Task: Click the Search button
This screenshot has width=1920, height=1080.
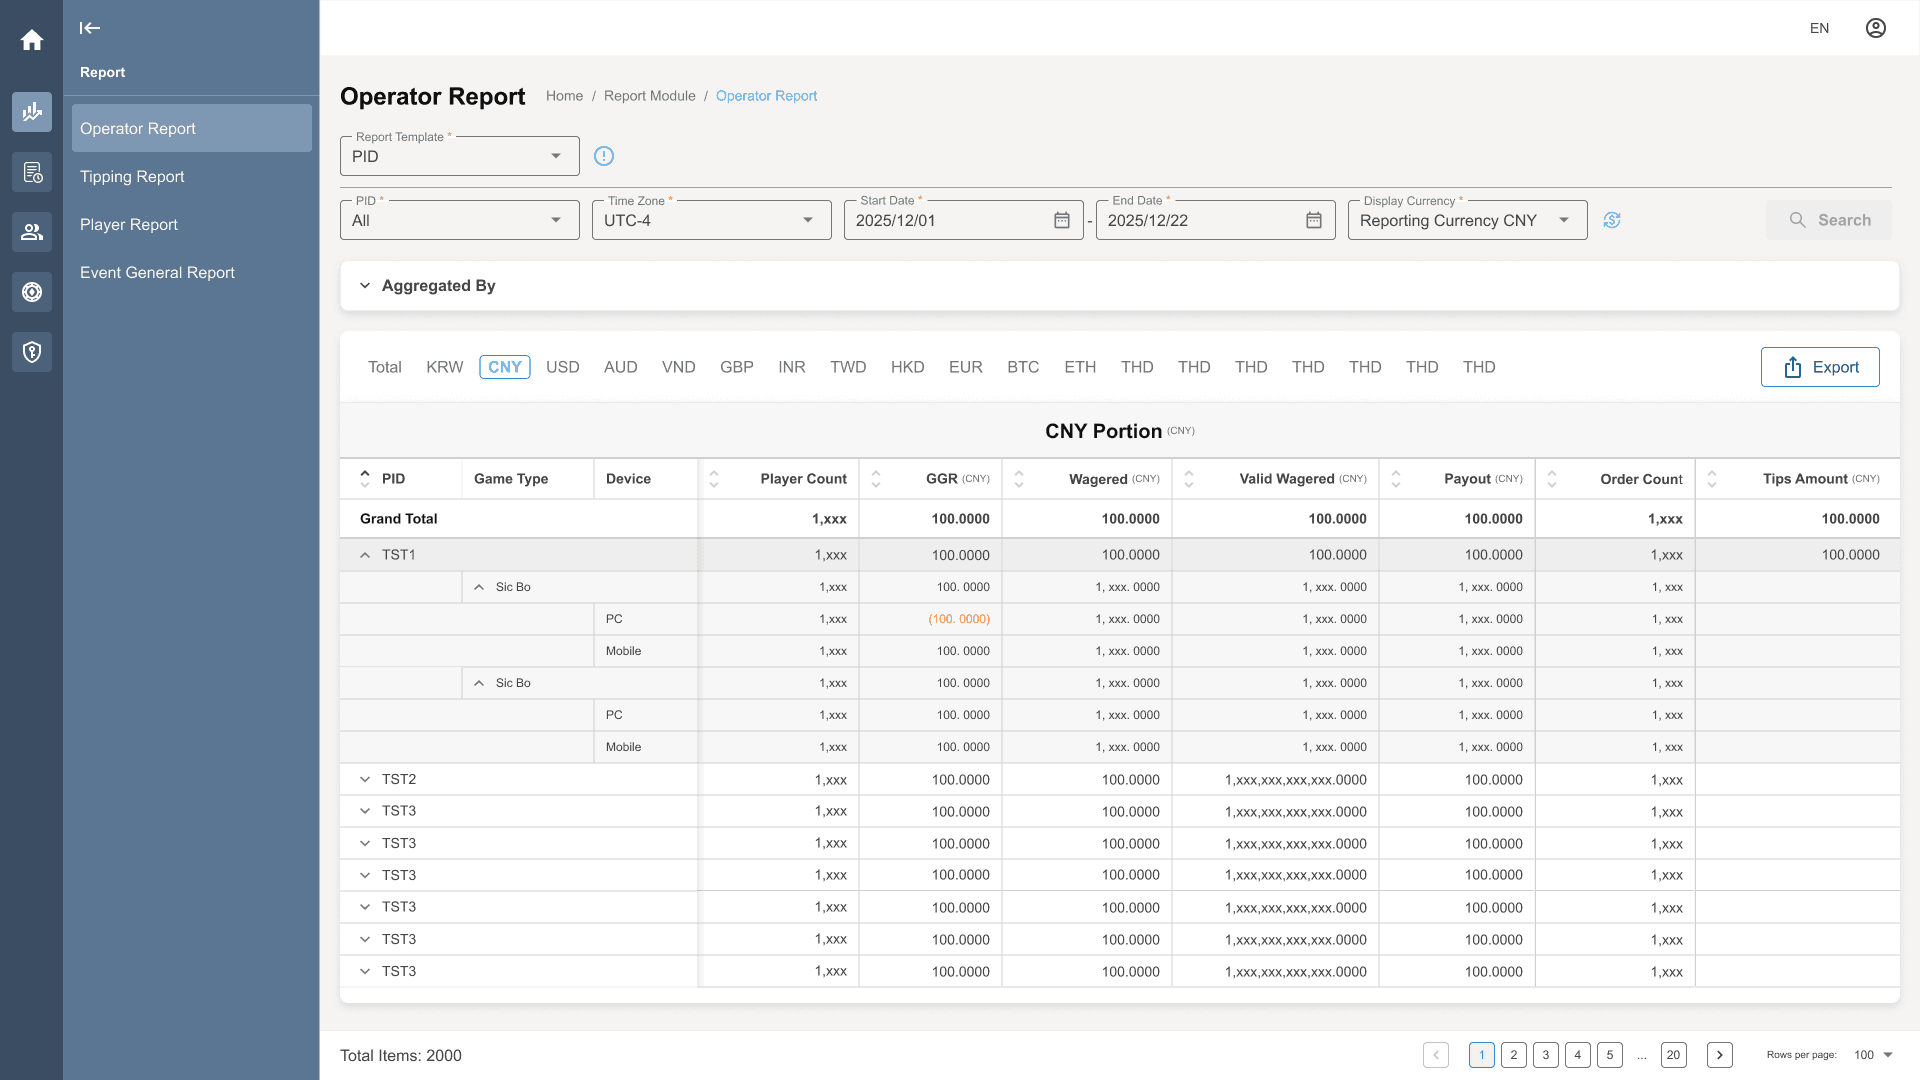Action: (1829, 220)
